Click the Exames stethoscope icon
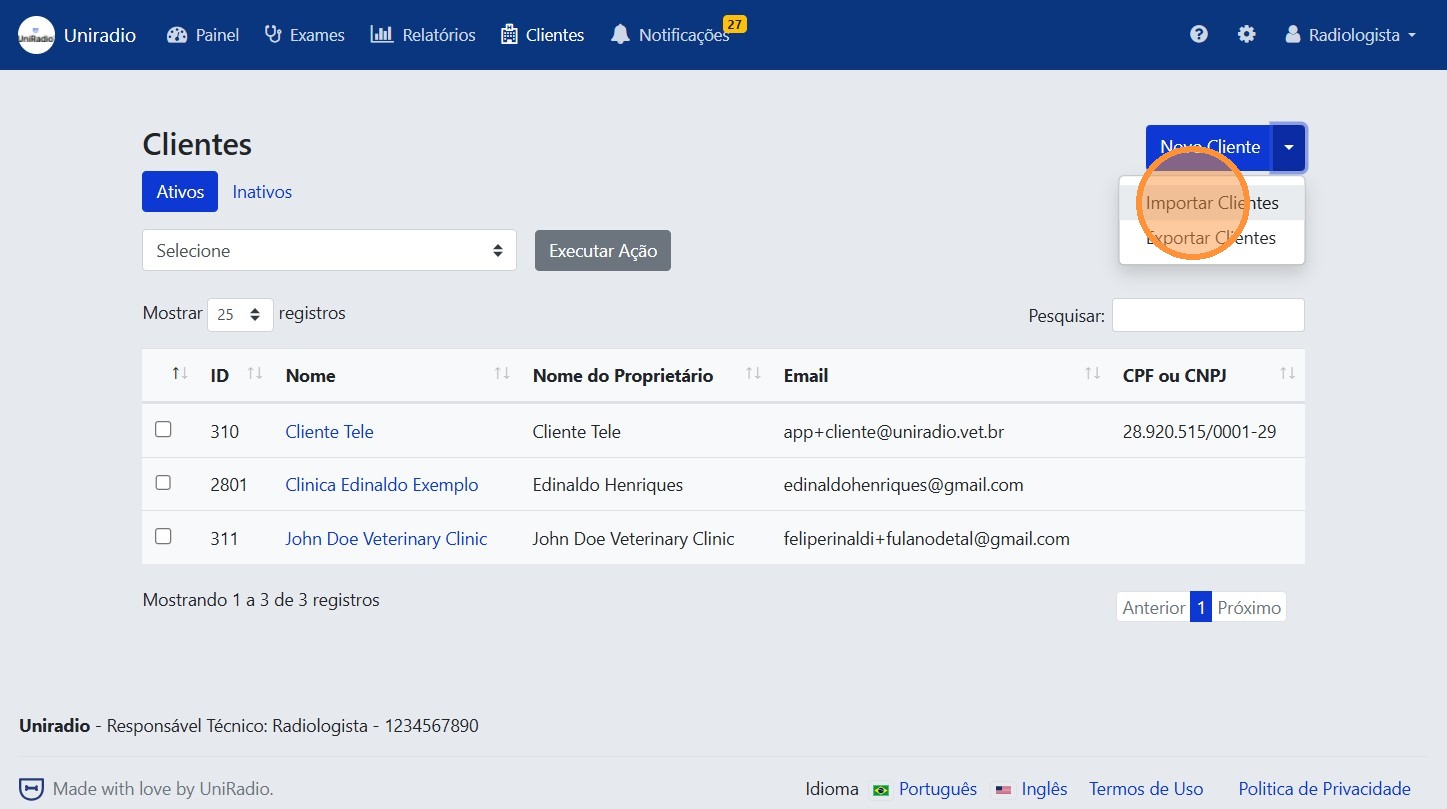 (270, 34)
